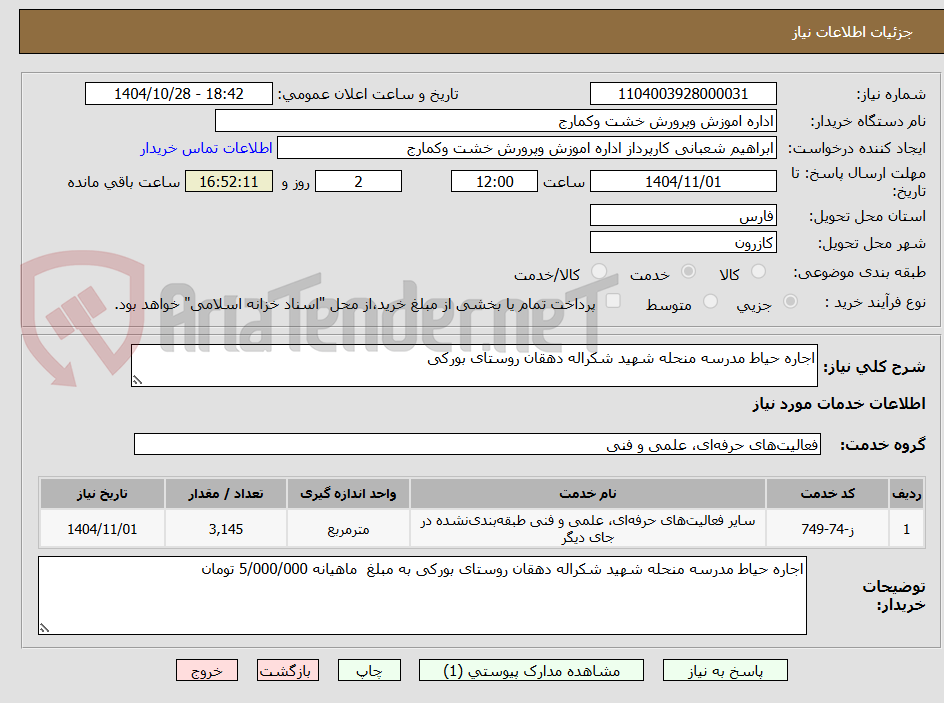This screenshot has width=944, height=703.
Task: Click the service name cell سایر فعالیت‌های حرفه‌ای
Action: (588, 528)
